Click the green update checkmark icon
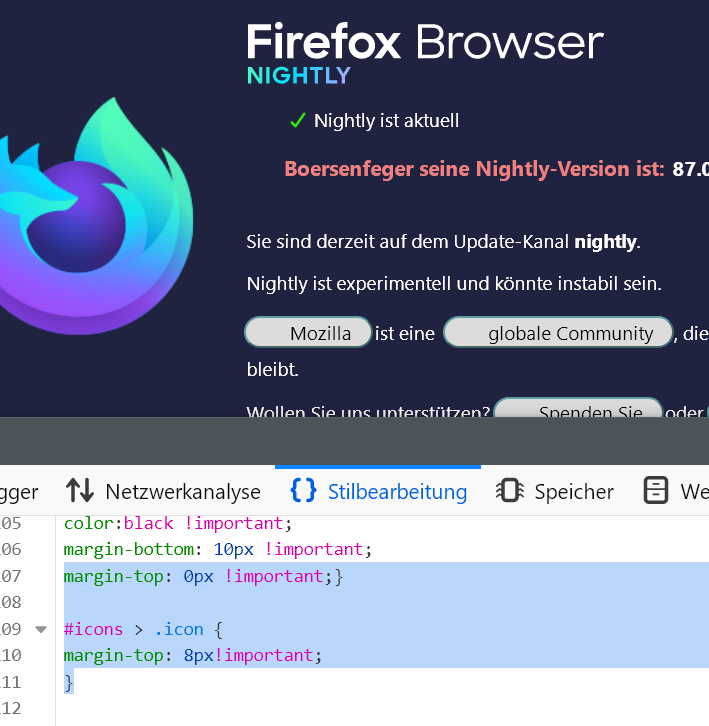This screenshot has width=709, height=726. click(297, 121)
